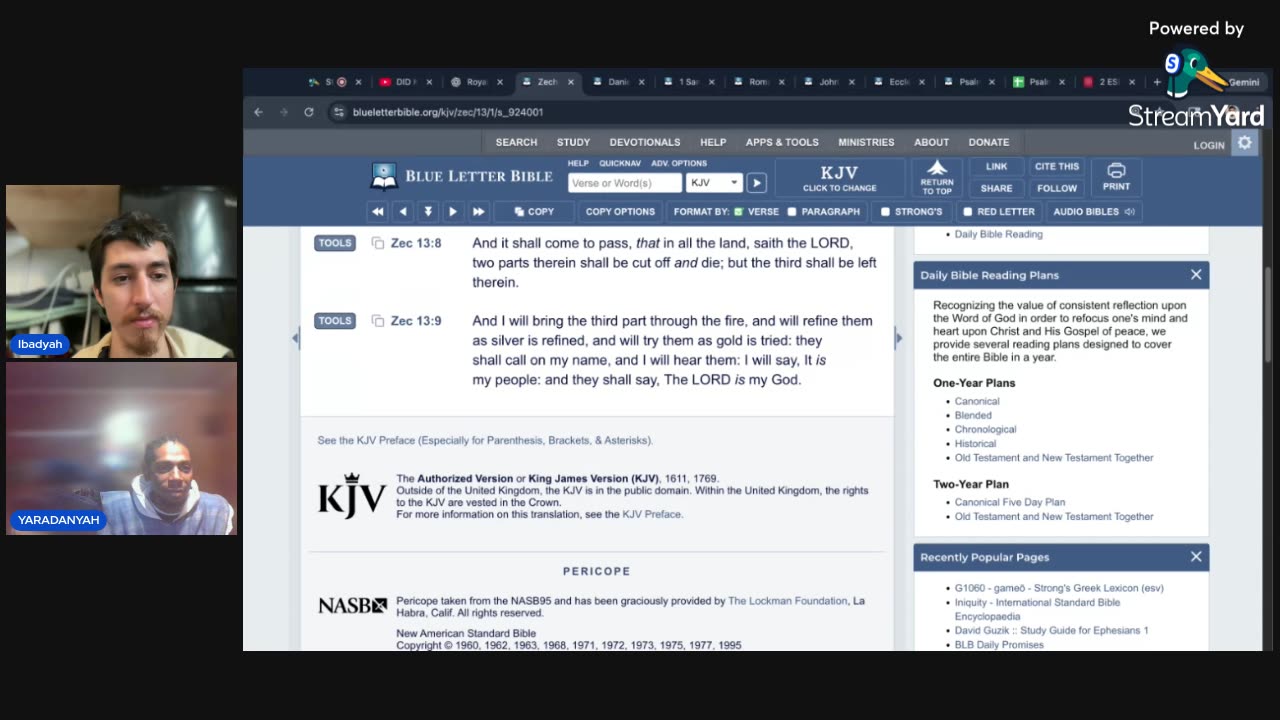Jump to previous chapter with double-left arrow
Viewport: 1280px width, 720px height.
[377, 212]
